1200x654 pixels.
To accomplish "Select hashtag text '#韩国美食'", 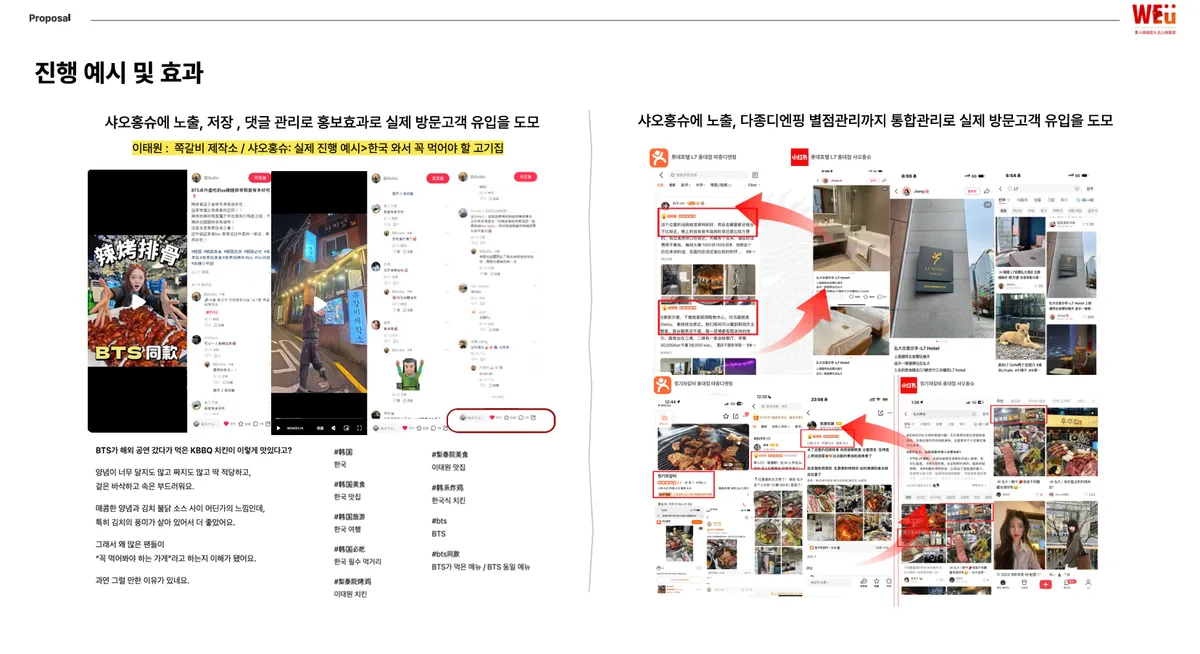I will point(349,484).
